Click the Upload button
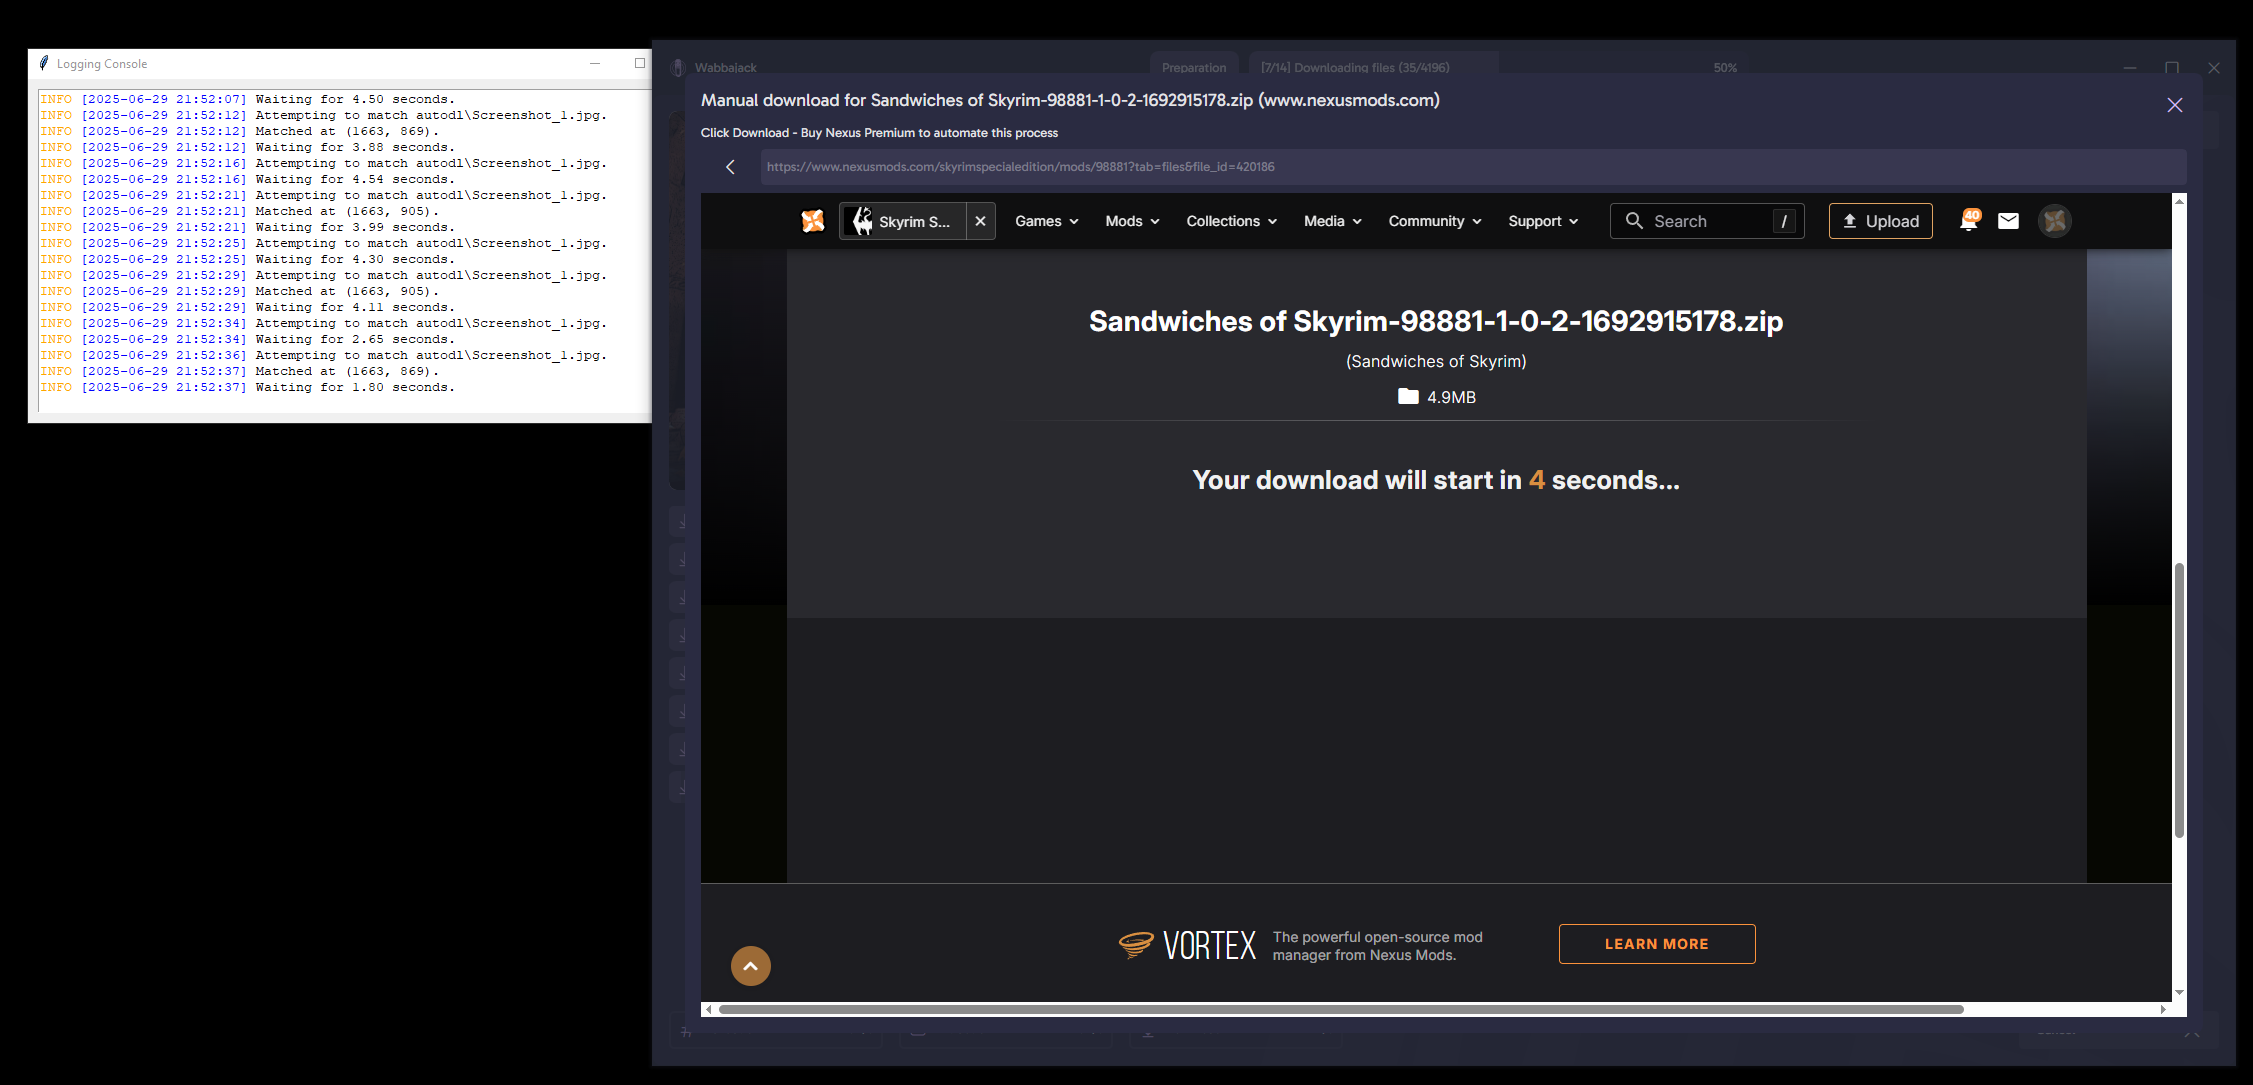This screenshot has width=2253, height=1085. click(1881, 221)
